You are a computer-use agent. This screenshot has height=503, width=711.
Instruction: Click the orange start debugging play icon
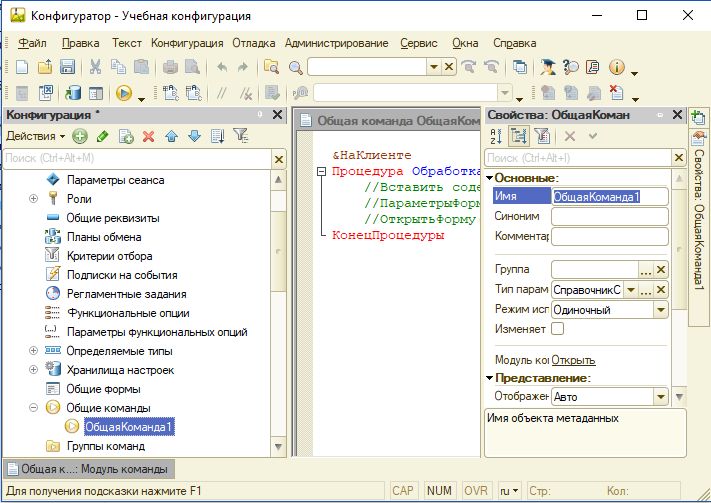coord(124,93)
